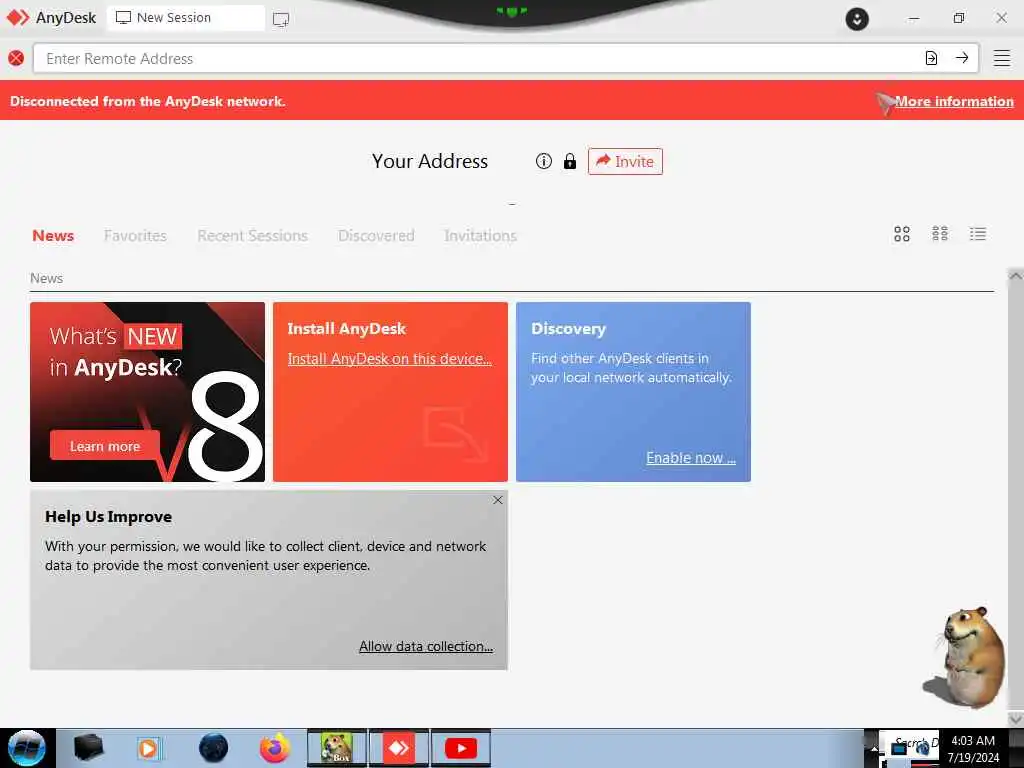Image resolution: width=1024 pixels, height=768 pixels.
Task: Switch to large tiles view
Action: 901,234
